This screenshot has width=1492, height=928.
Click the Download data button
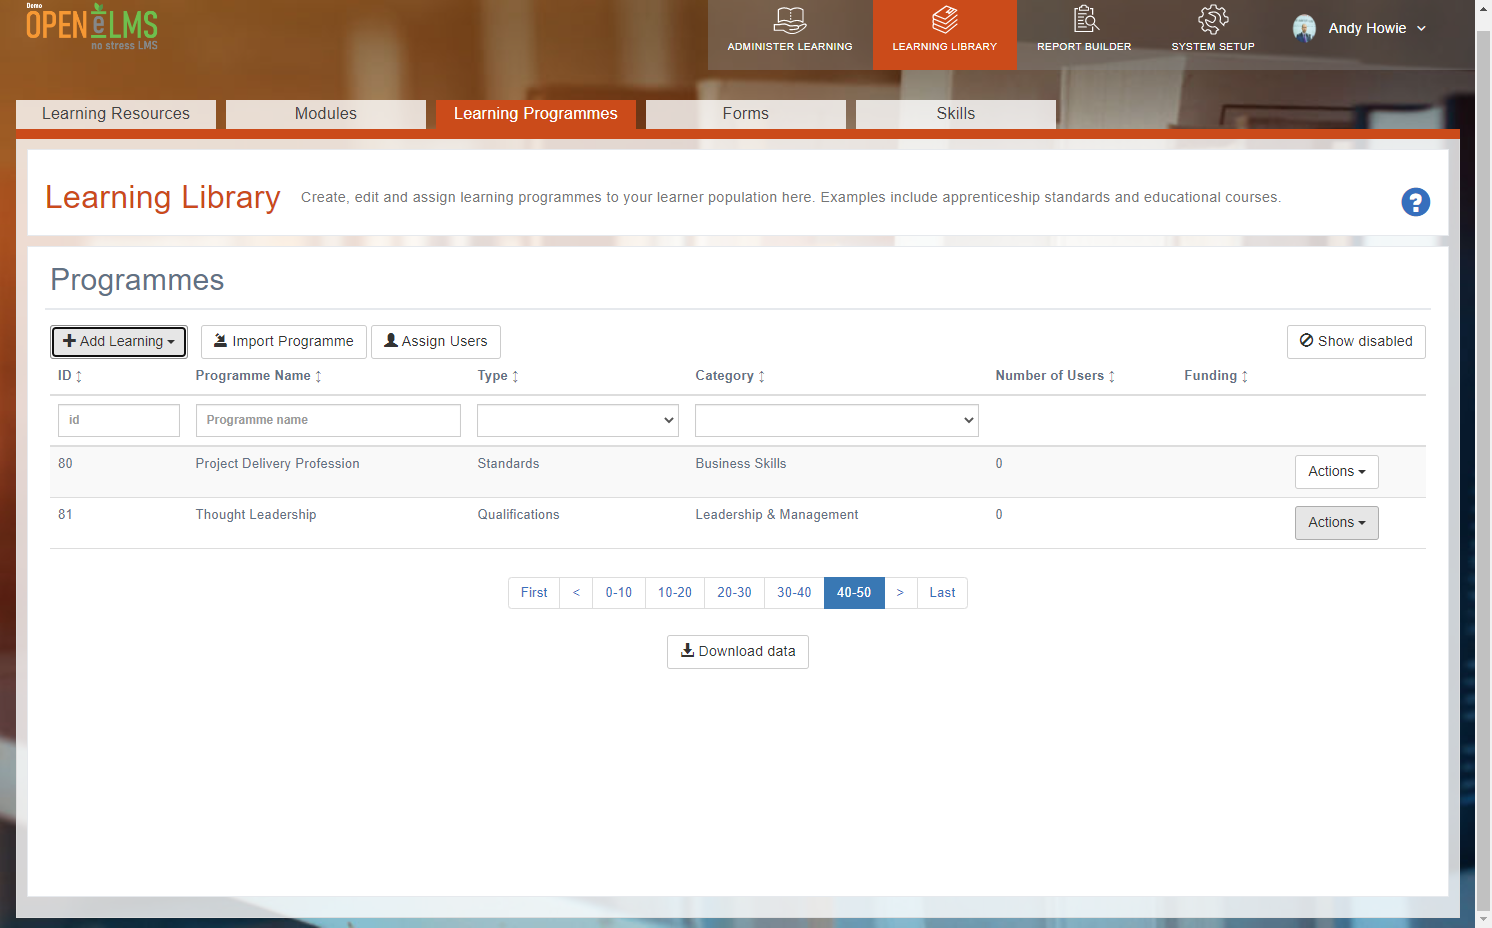coord(738,652)
